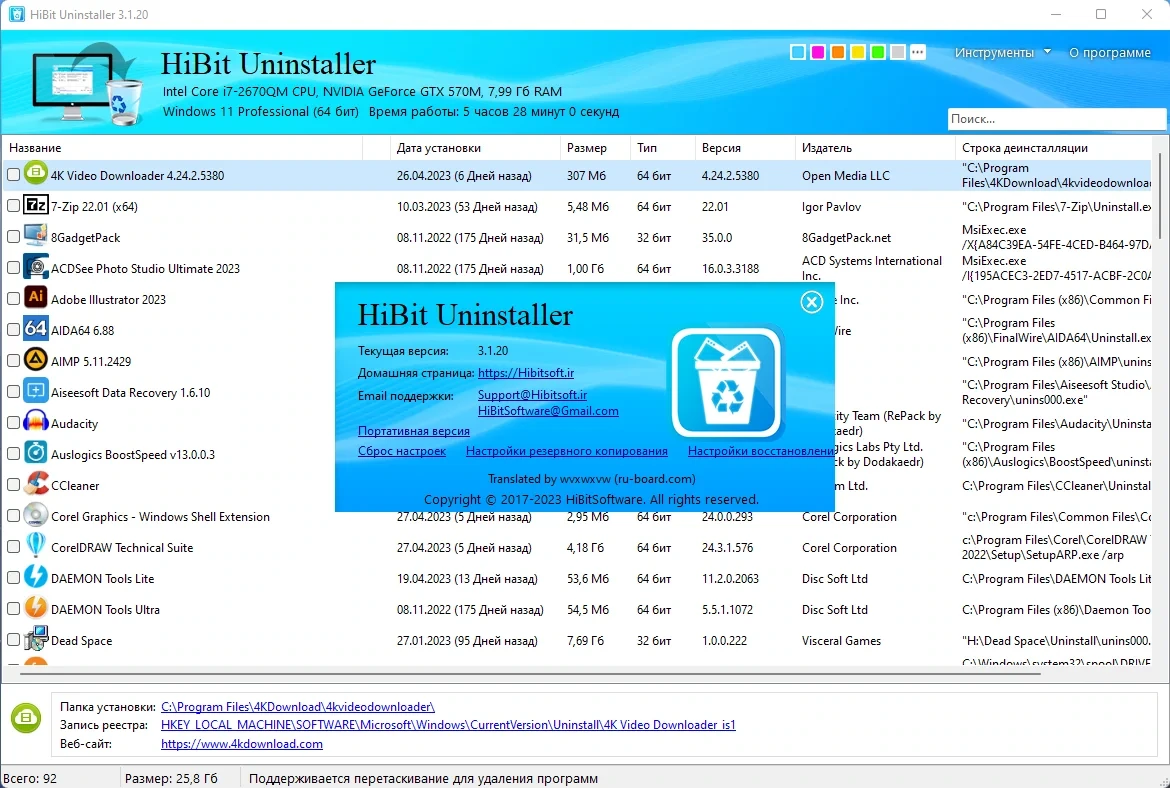This screenshot has width=1170, height=788.
Task: Sort by the Издатель column header
Action: click(875, 148)
